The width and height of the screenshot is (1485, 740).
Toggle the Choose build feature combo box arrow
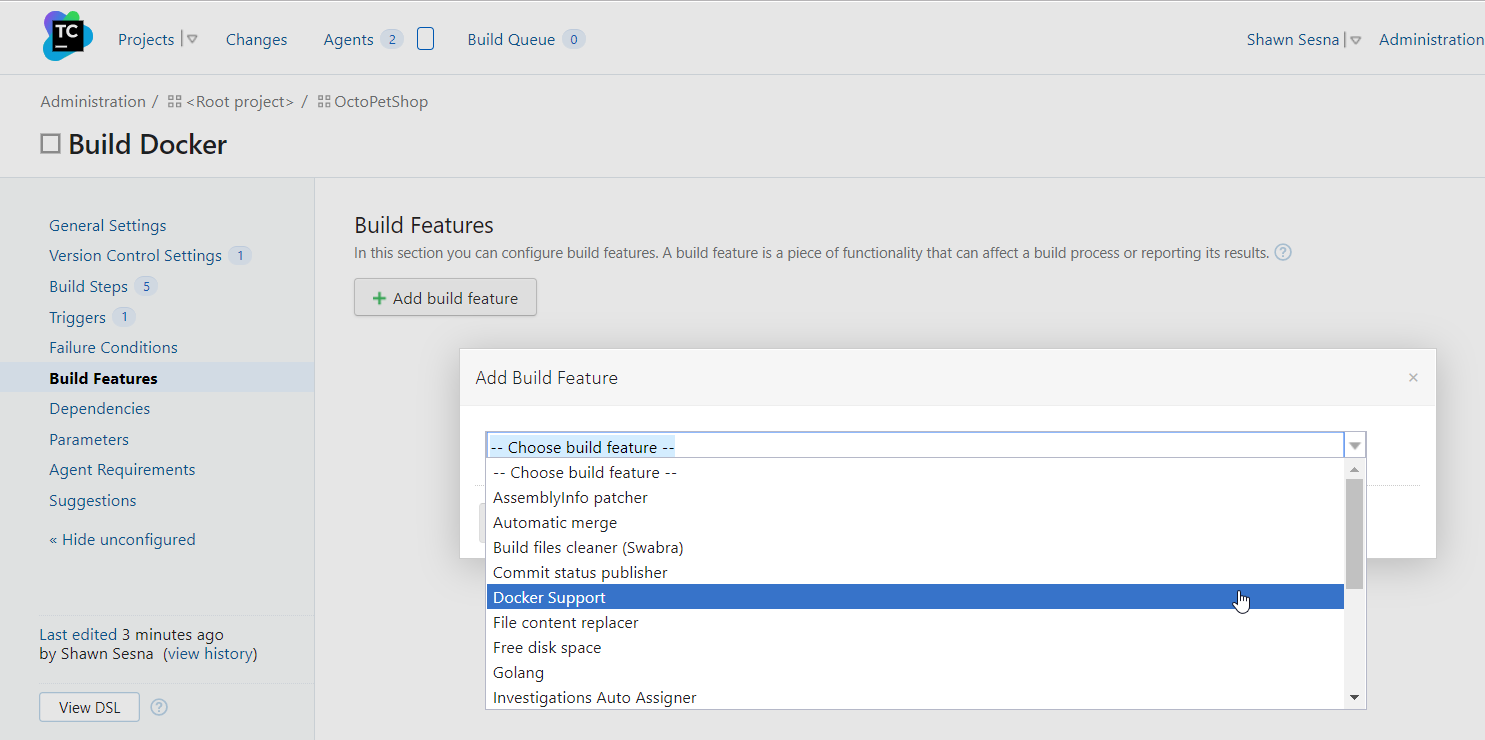[1355, 446]
